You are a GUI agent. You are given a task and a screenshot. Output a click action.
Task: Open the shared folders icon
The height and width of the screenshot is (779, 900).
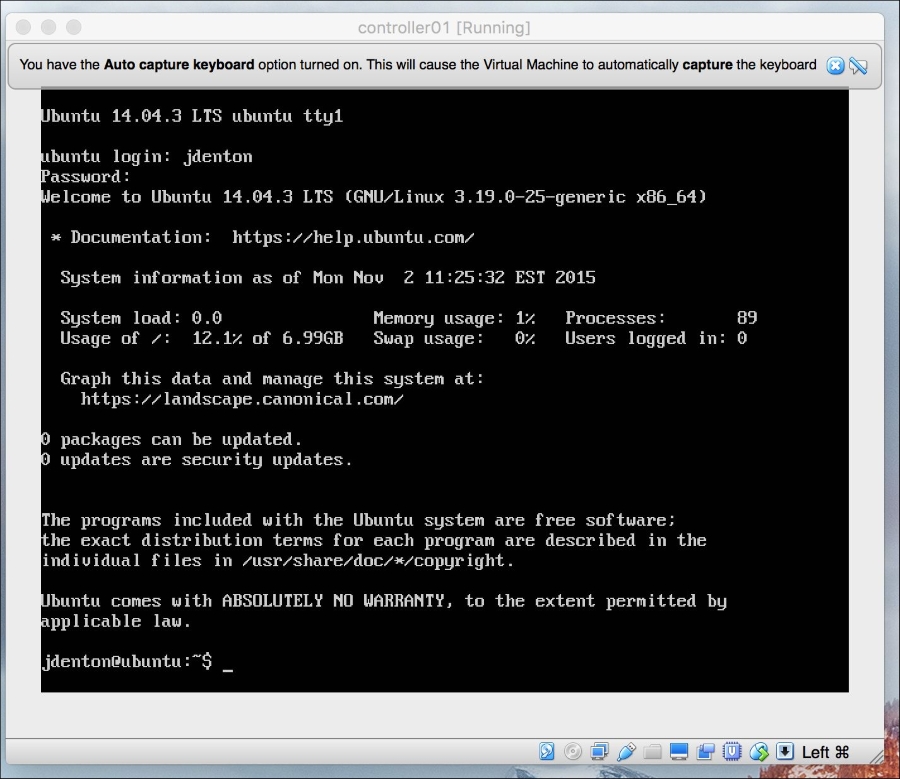coord(653,751)
